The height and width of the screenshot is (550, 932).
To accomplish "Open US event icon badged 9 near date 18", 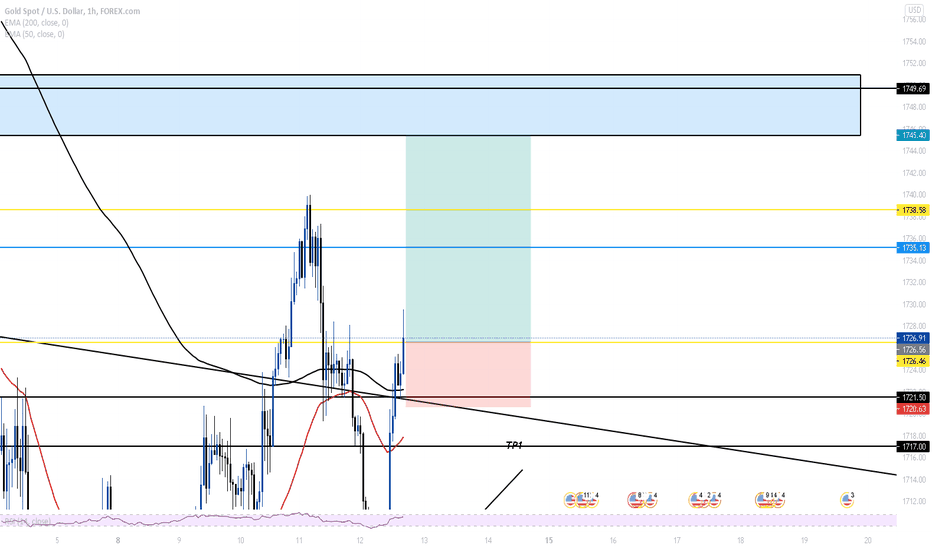I will [763, 500].
